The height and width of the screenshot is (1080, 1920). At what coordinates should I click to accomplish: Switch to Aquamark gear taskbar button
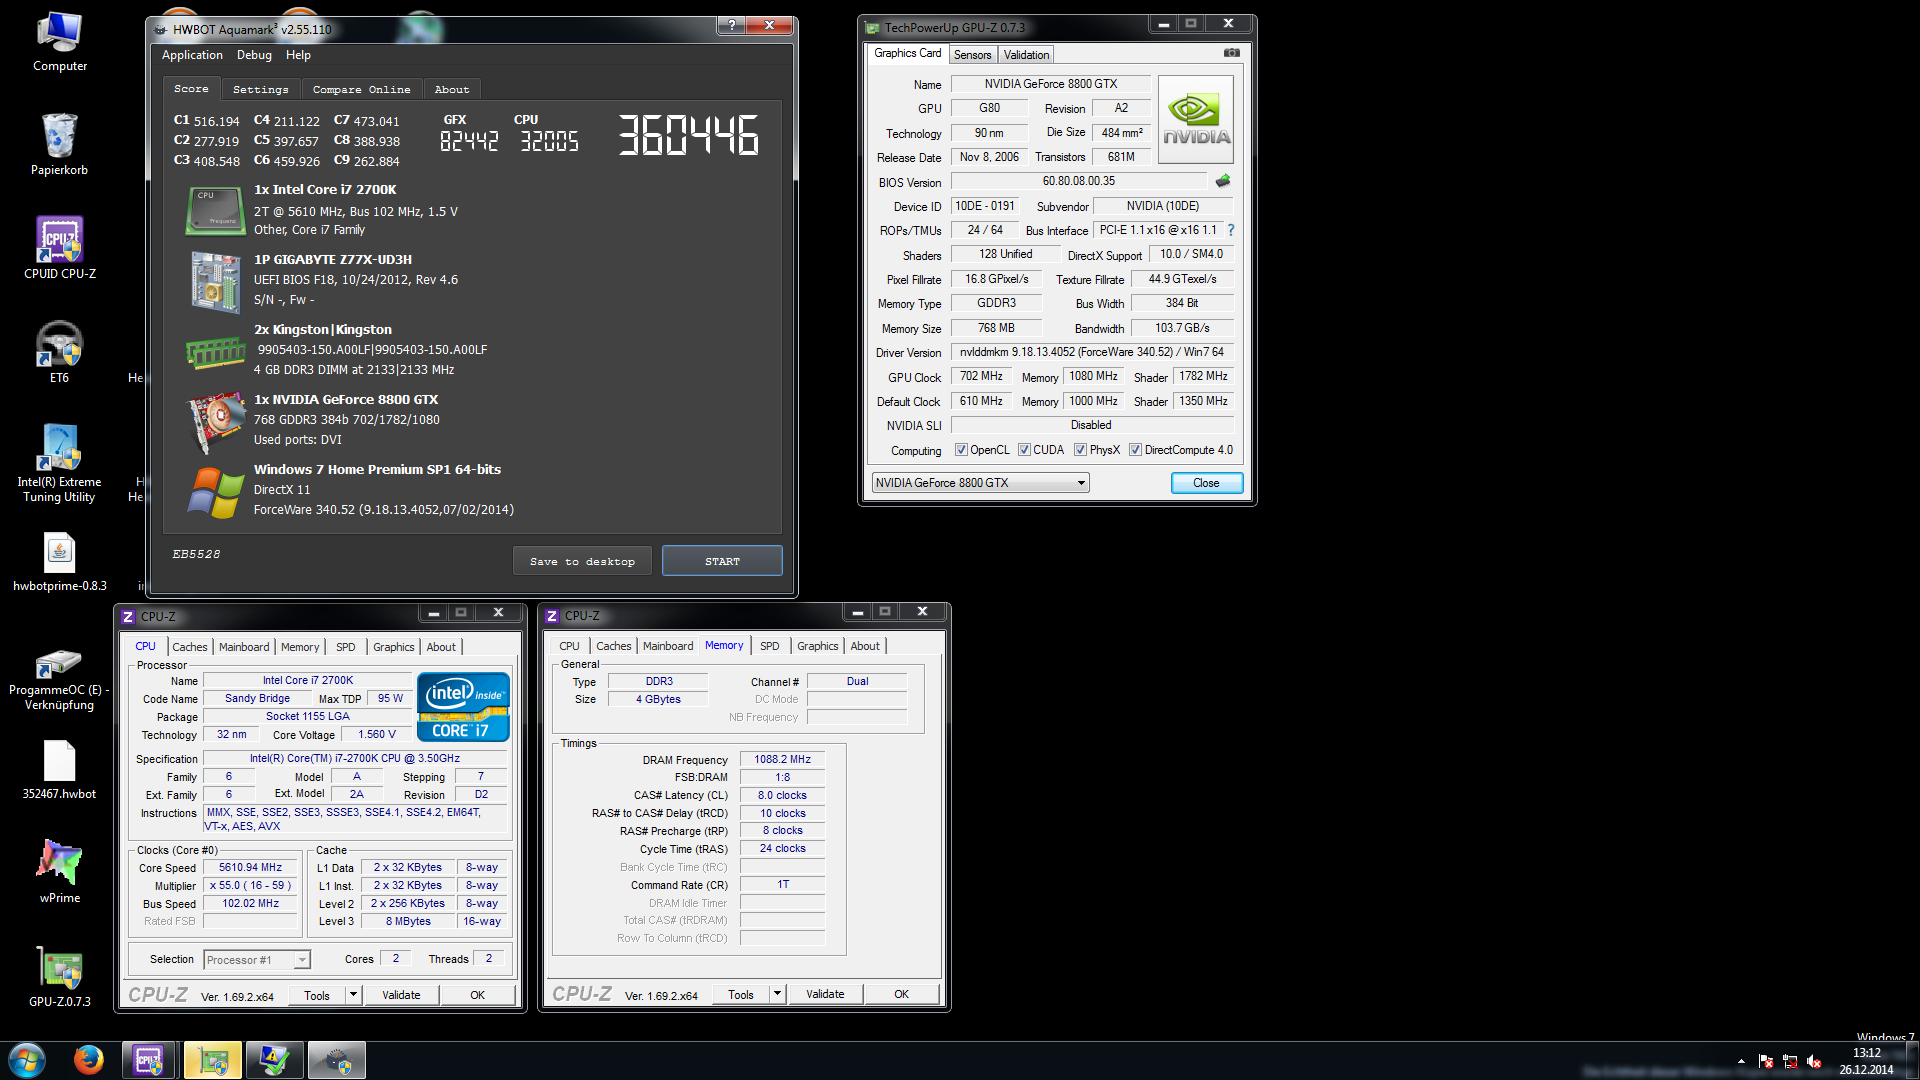(x=337, y=1060)
